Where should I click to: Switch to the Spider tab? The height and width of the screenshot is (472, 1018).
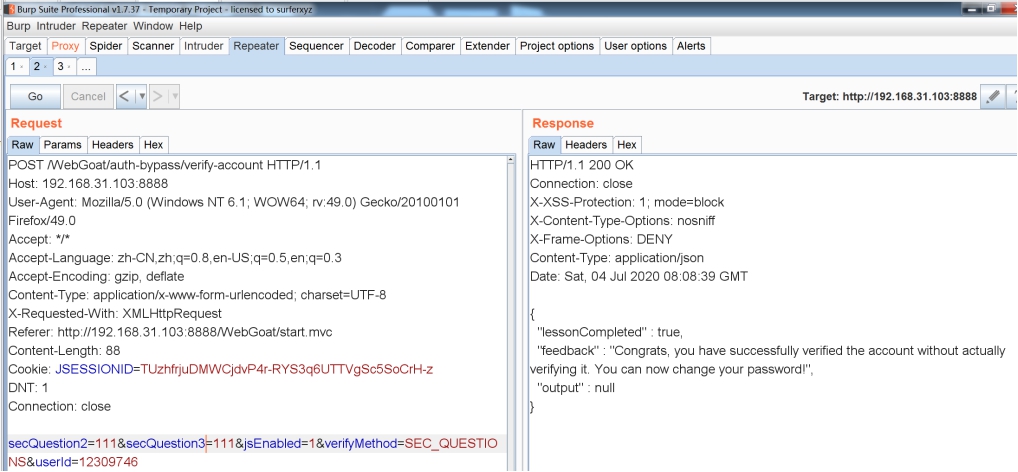[x=105, y=46]
